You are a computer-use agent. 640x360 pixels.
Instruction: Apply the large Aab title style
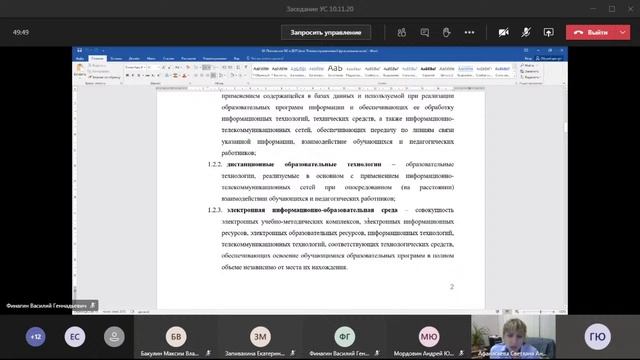tap(335, 70)
